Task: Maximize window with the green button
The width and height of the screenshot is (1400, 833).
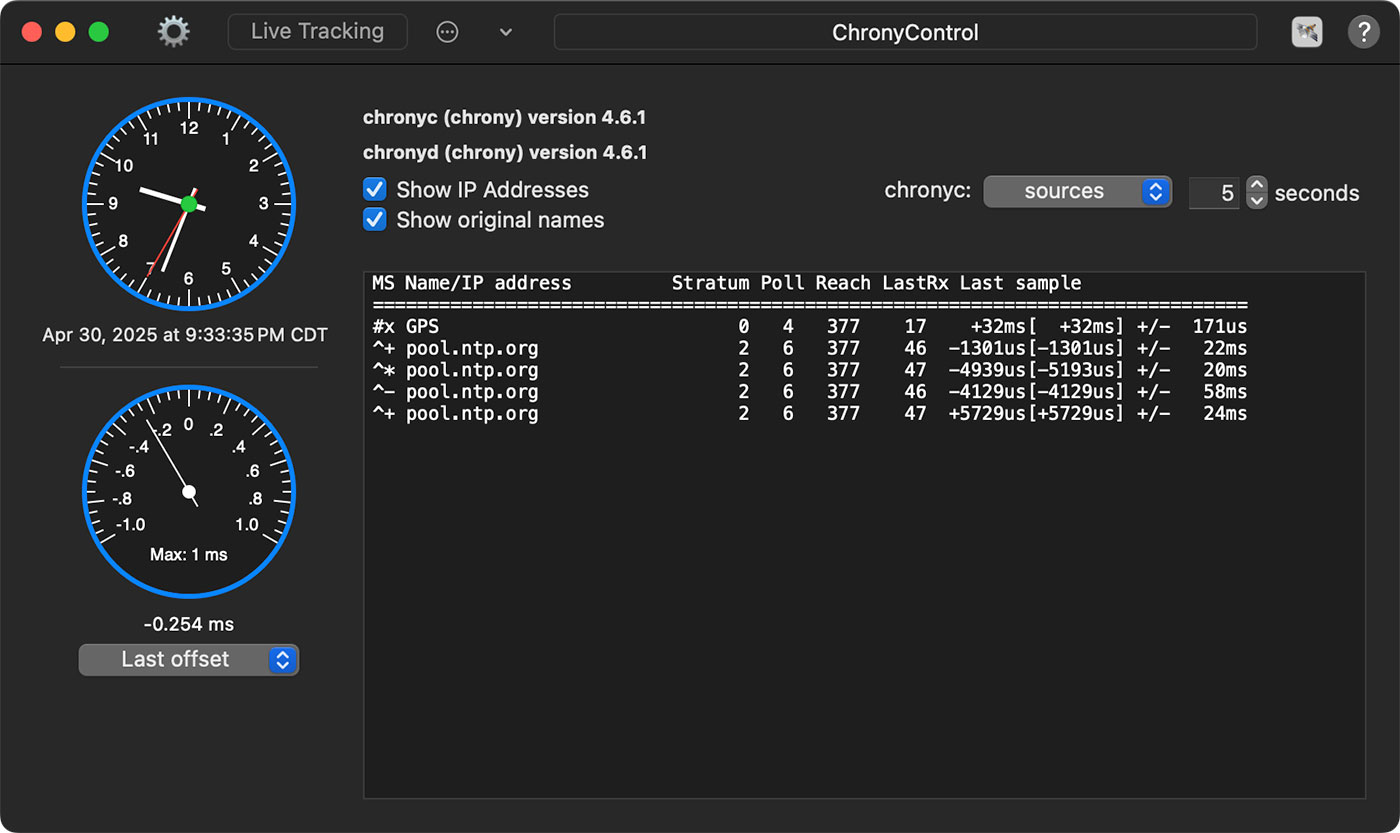Action: 98,32
